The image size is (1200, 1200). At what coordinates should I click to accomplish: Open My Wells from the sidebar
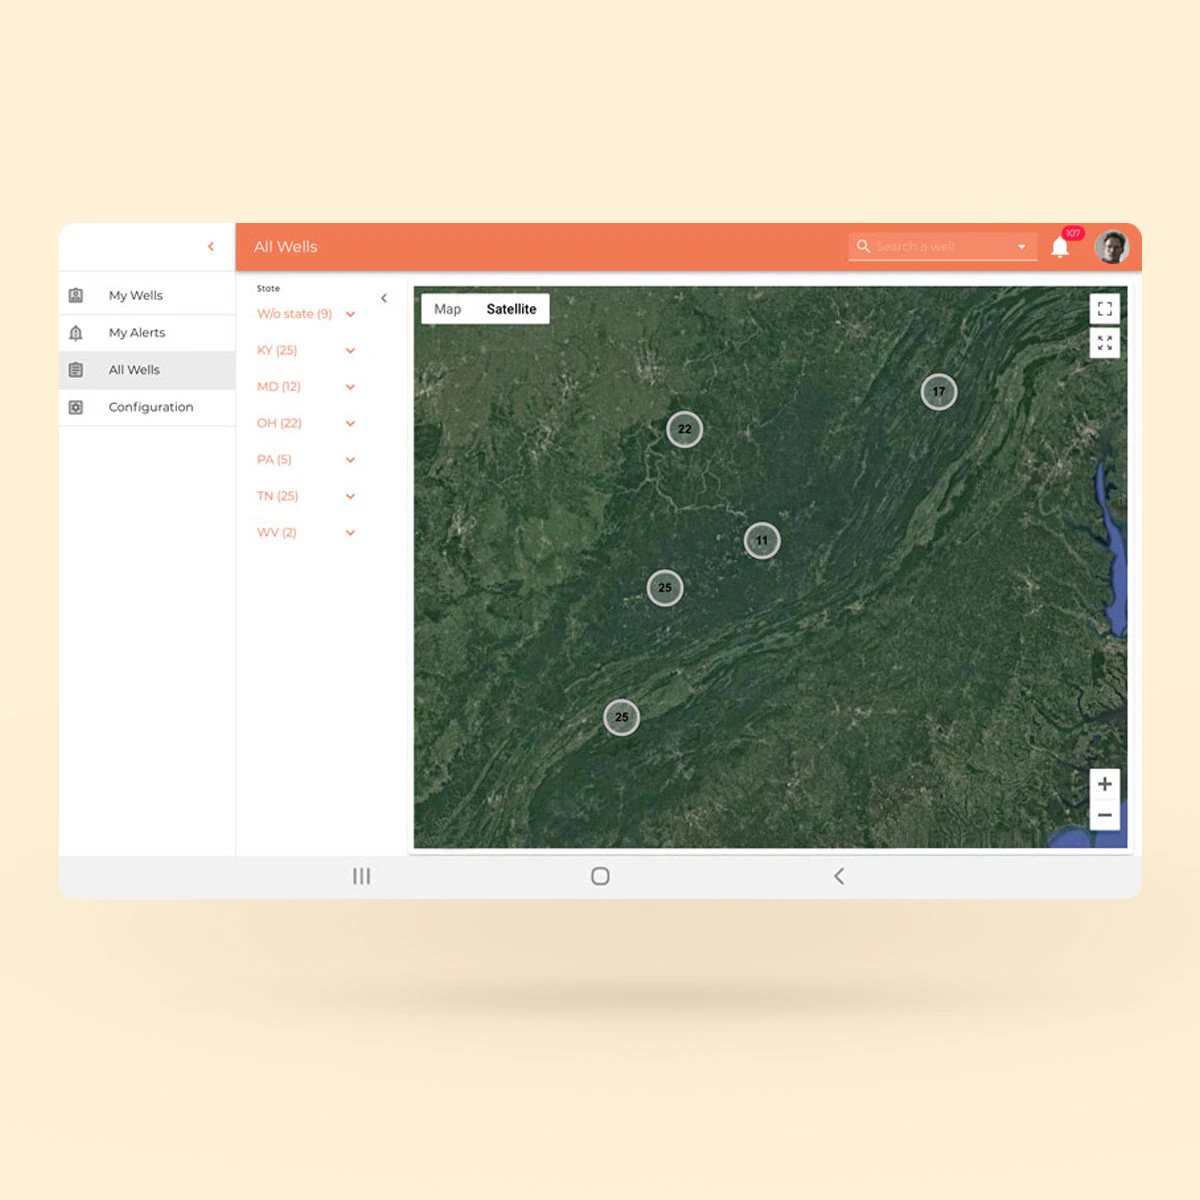pyautogui.click(x=135, y=295)
